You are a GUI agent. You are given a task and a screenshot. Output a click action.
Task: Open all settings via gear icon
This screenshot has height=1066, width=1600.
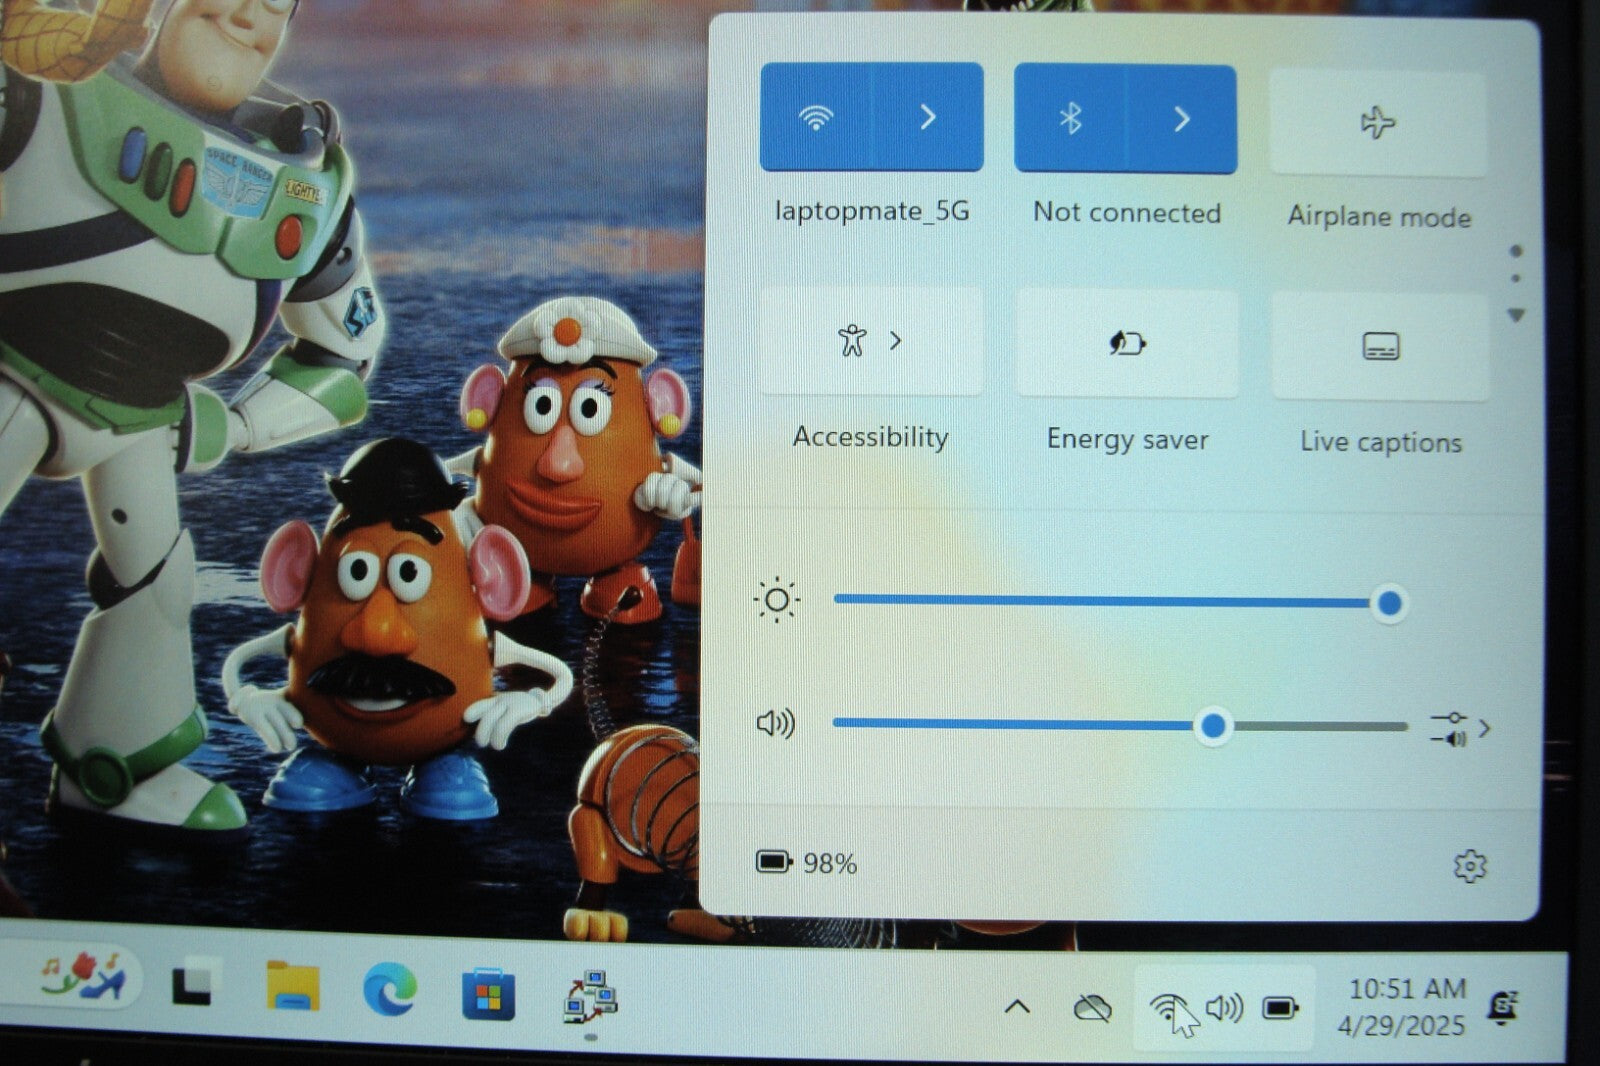pyautogui.click(x=1469, y=866)
